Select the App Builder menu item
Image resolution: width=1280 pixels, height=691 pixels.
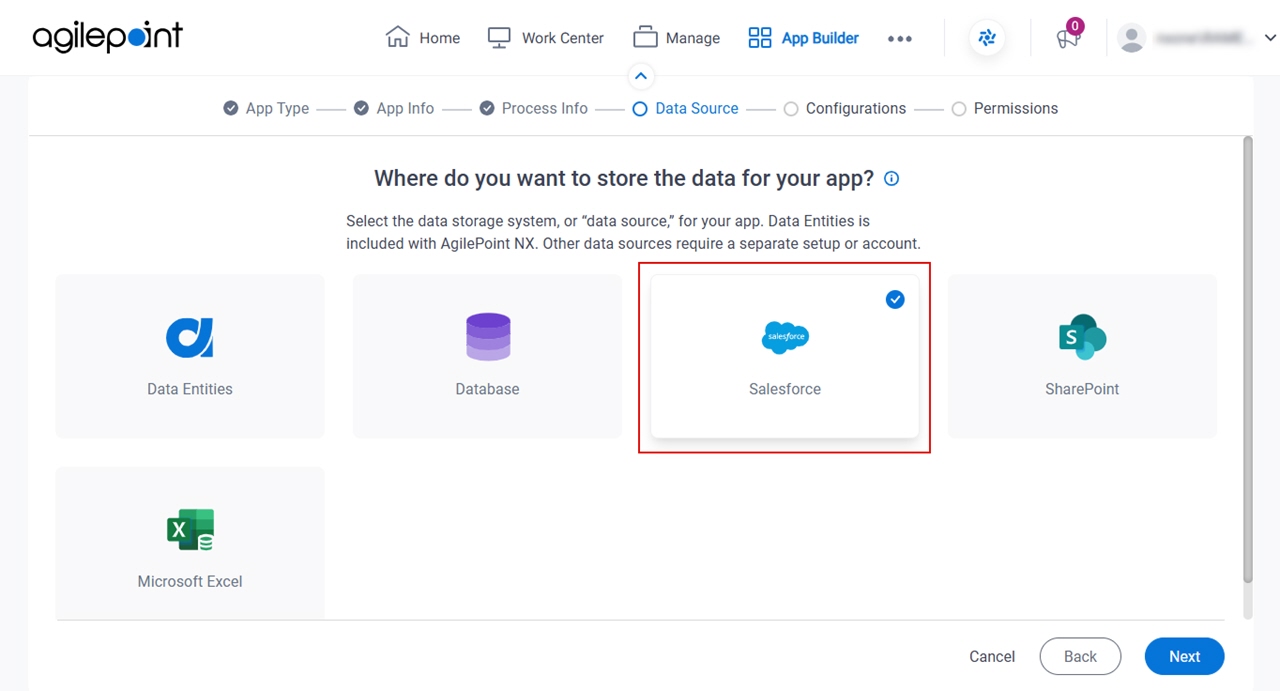[x=820, y=38]
